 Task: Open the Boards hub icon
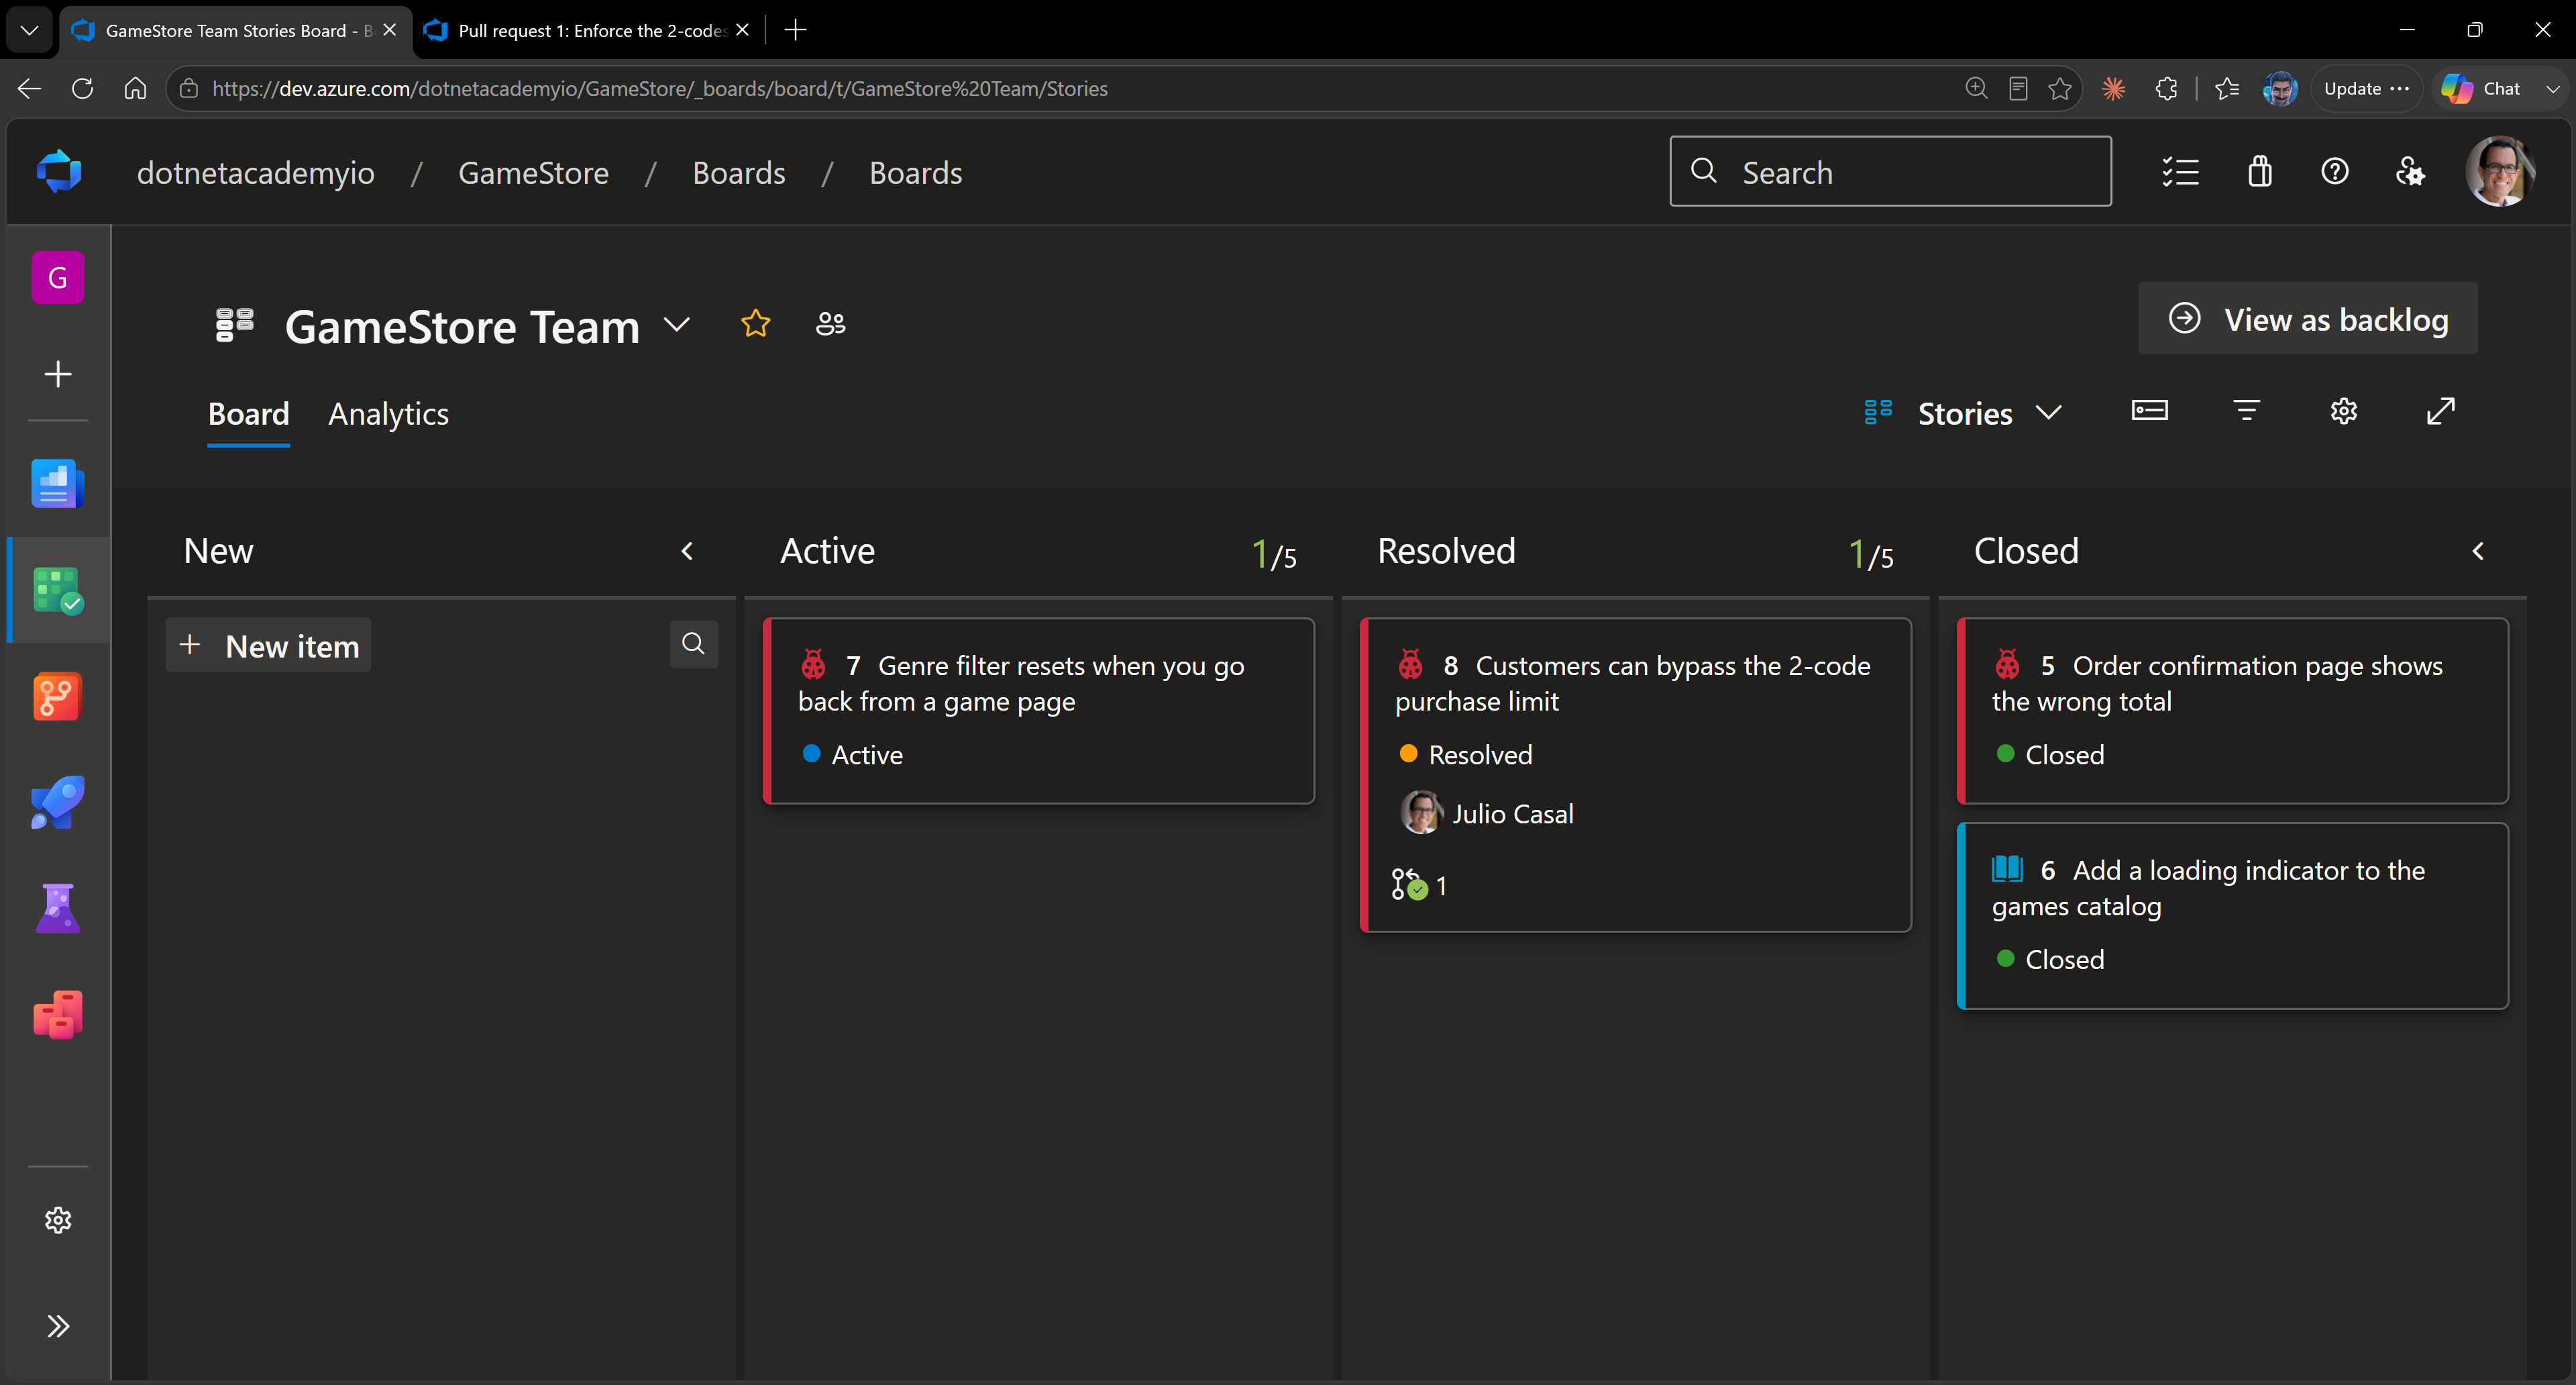pos(58,590)
